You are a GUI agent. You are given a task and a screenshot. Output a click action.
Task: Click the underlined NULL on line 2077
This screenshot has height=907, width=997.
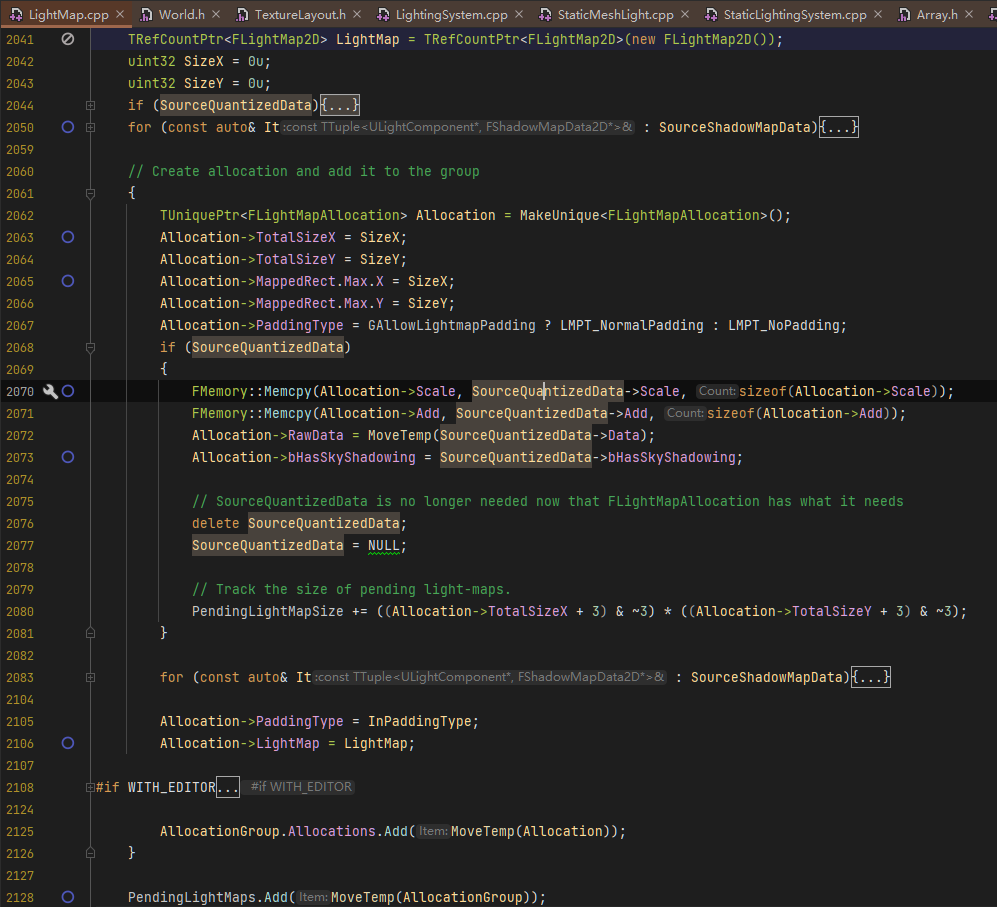(383, 546)
